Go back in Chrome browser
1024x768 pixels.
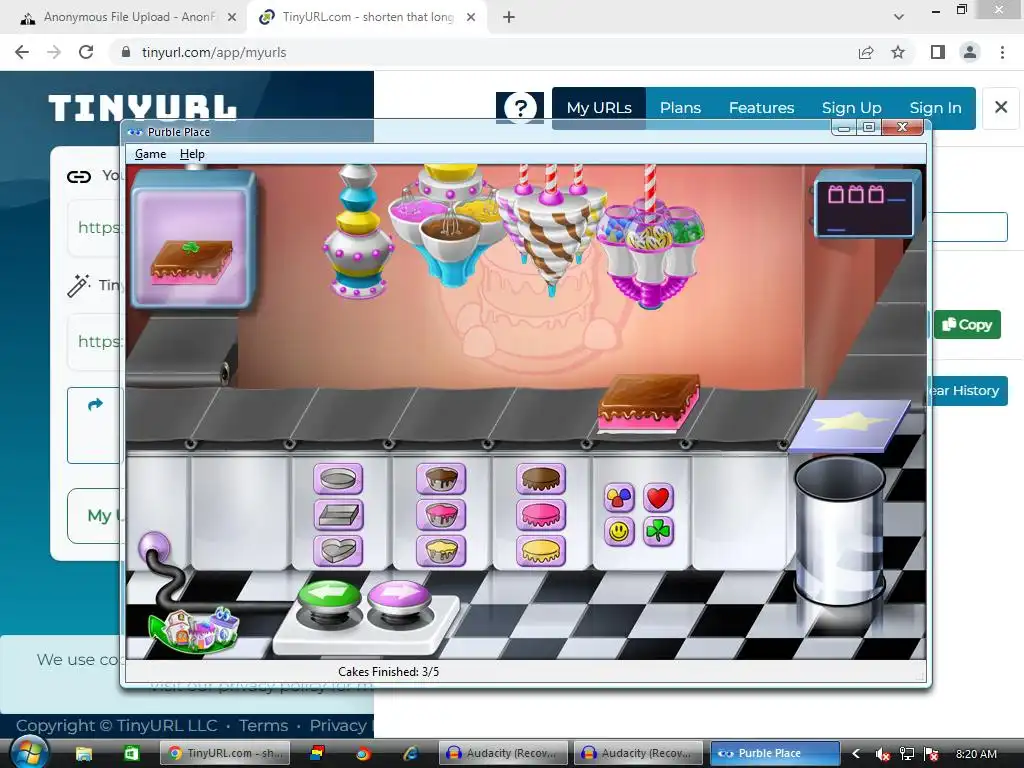tap(22, 52)
